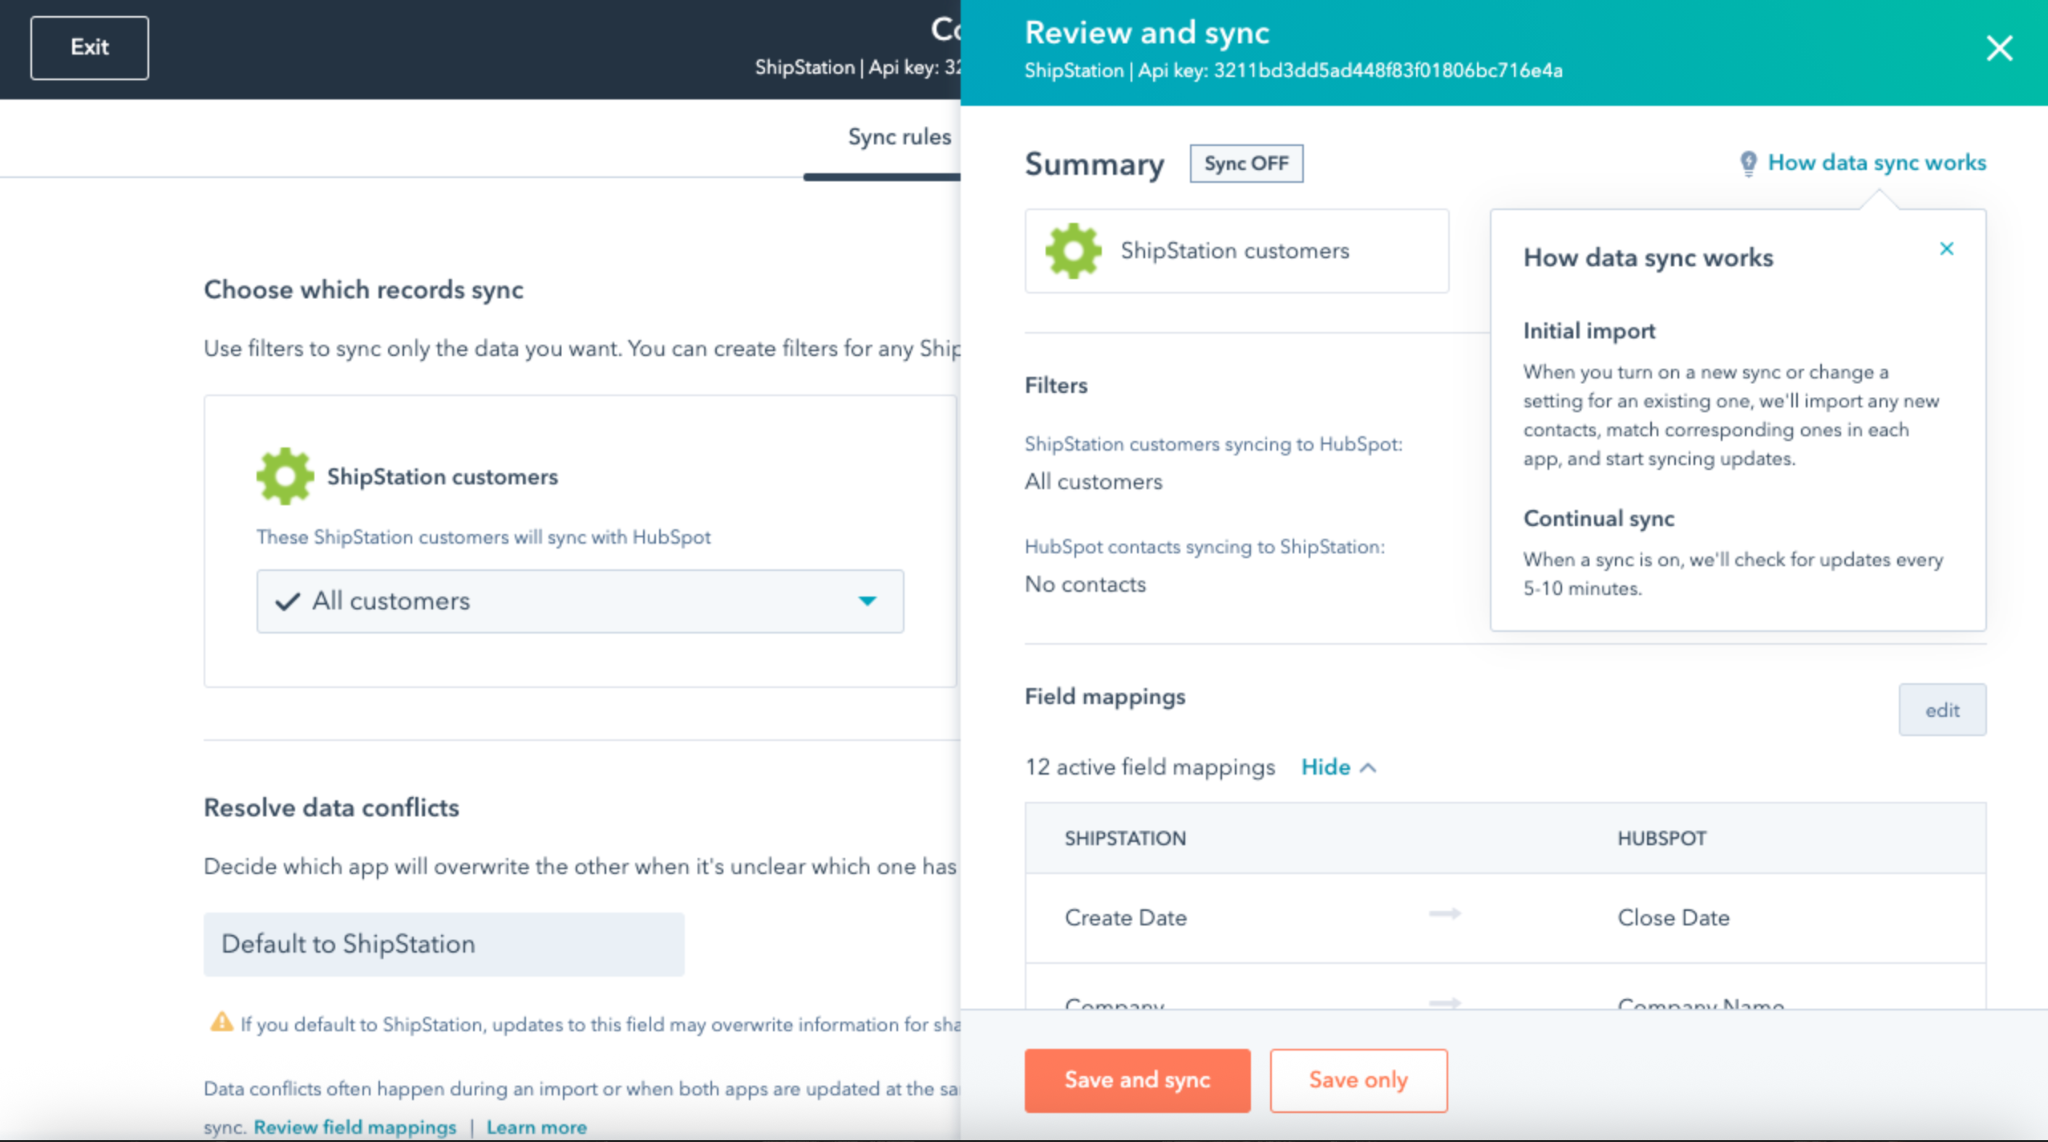This screenshot has height=1142, width=2048.
Task: Open the How data sync works link
Action: pyautogui.click(x=1876, y=162)
